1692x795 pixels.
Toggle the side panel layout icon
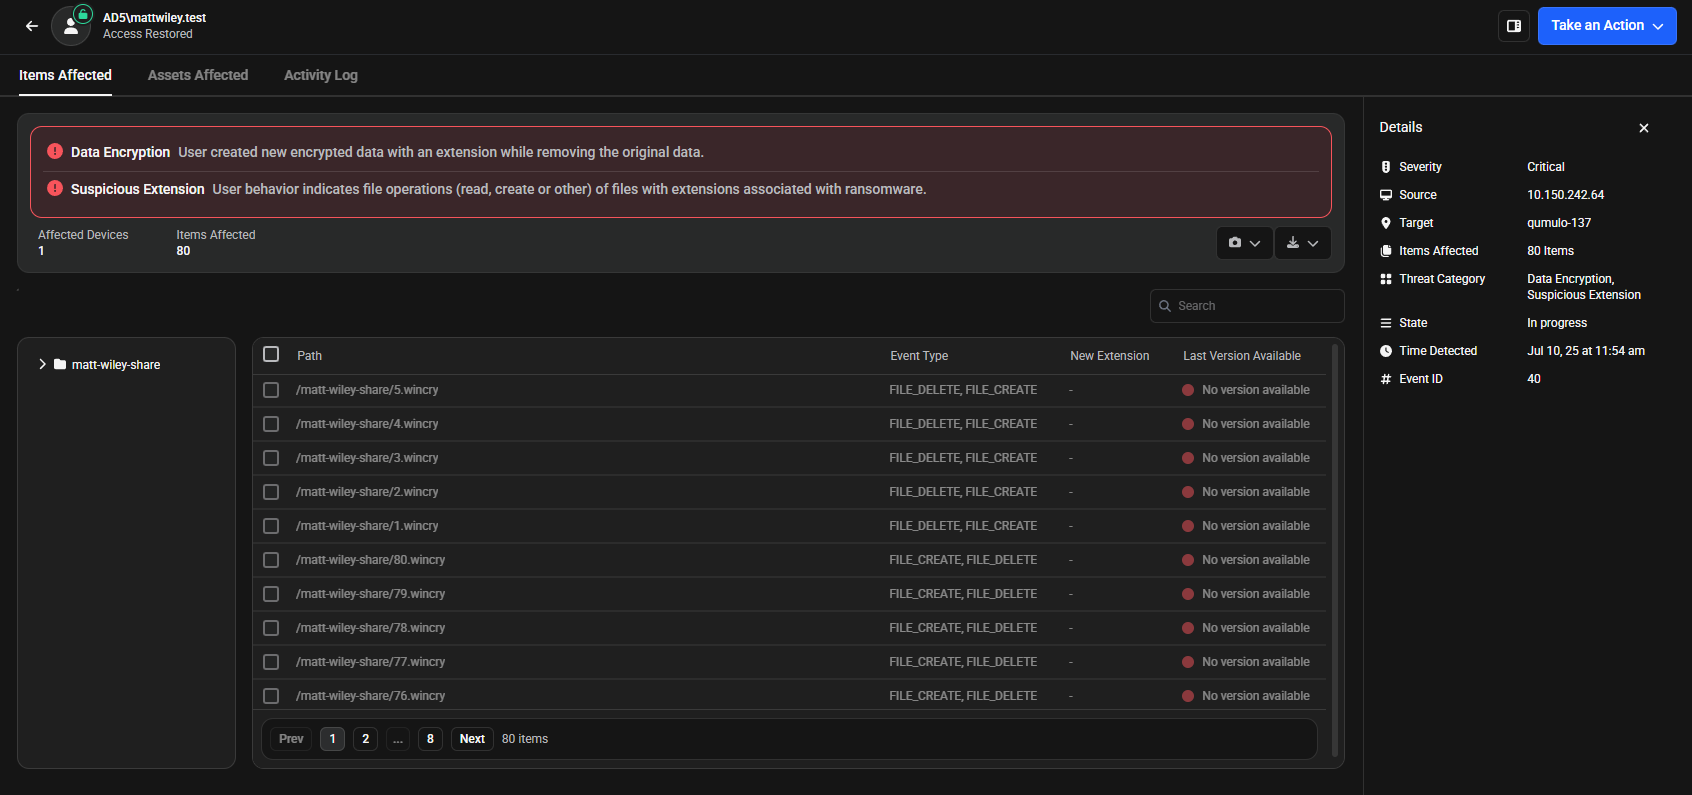point(1513,26)
